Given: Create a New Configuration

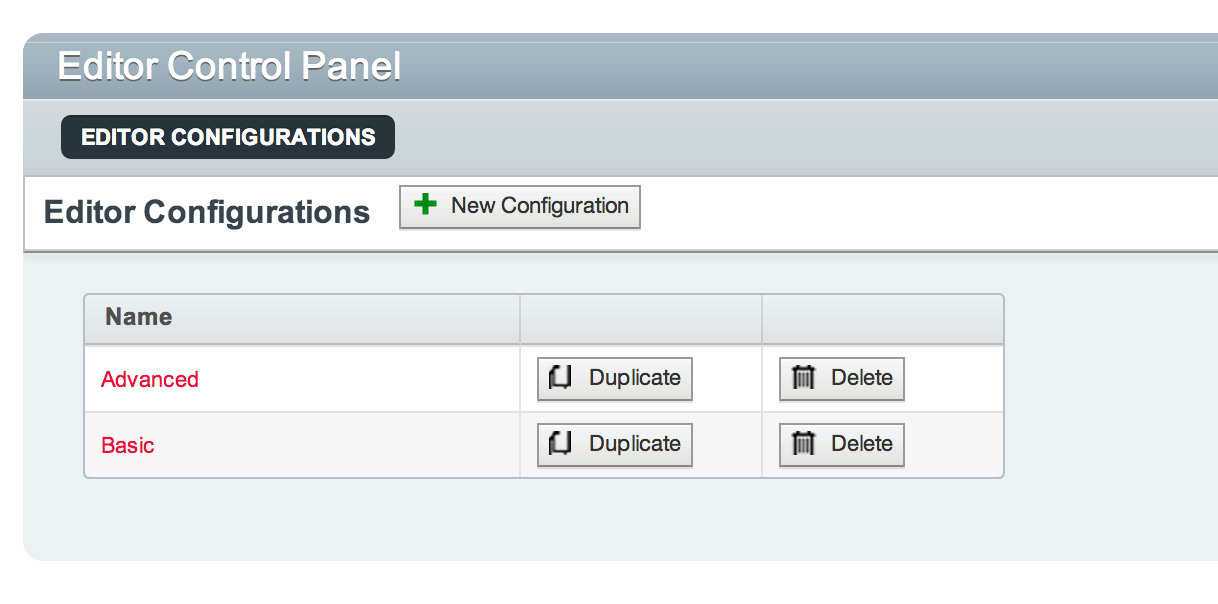Looking at the screenshot, I should point(520,207).
